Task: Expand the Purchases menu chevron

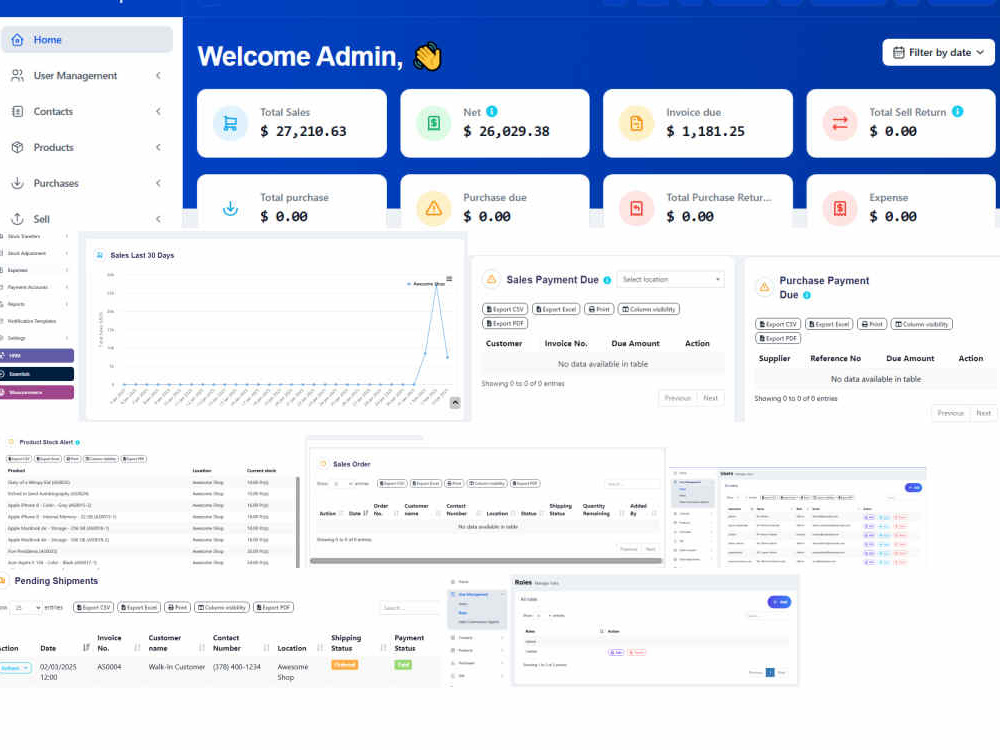Action: tap(158, 183)
